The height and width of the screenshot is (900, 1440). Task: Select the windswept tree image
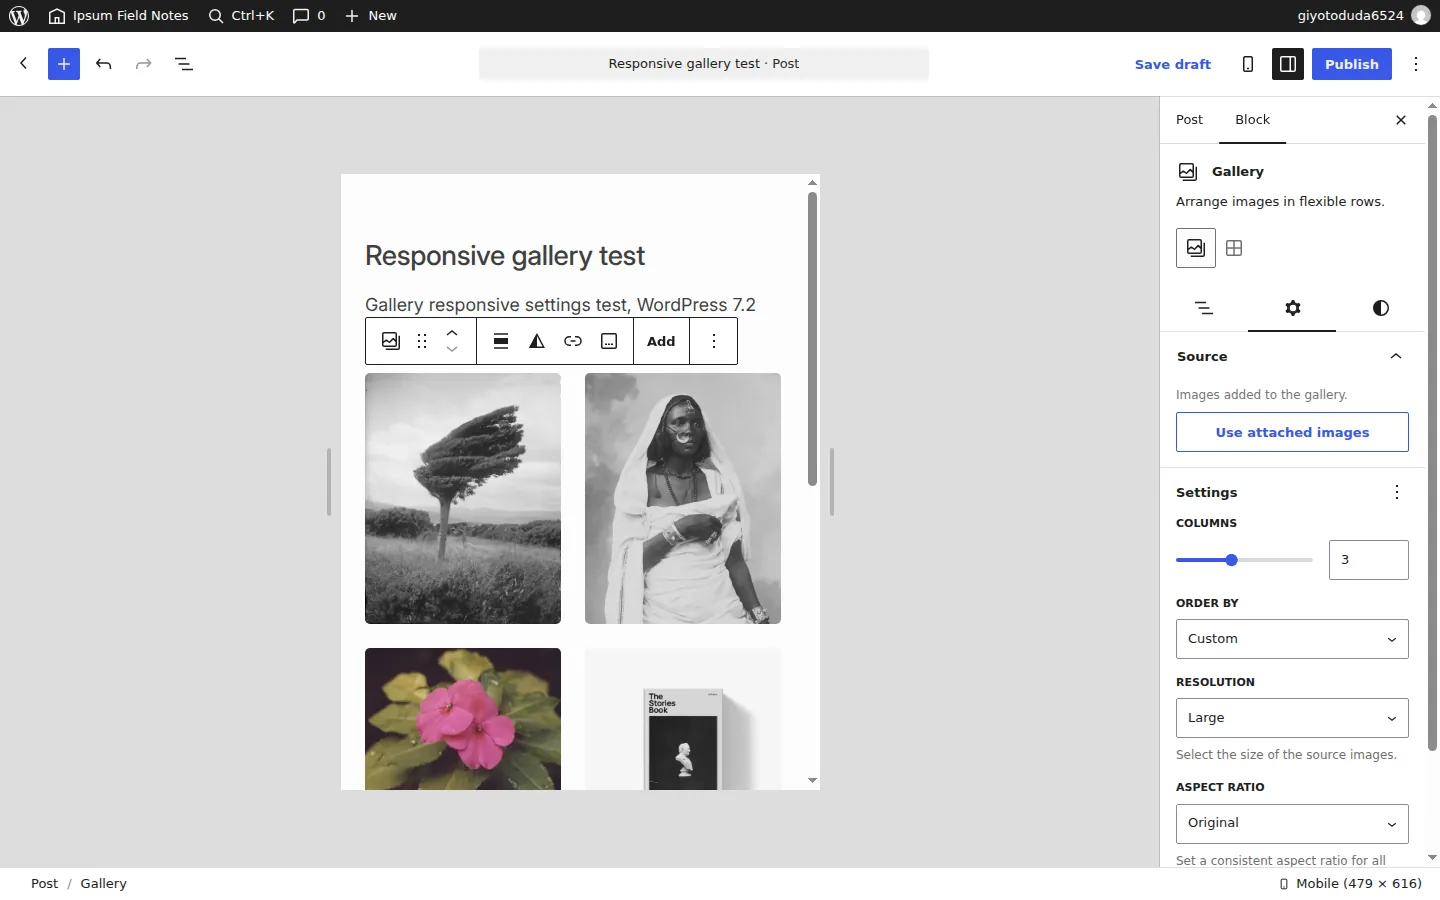point(463,498)
